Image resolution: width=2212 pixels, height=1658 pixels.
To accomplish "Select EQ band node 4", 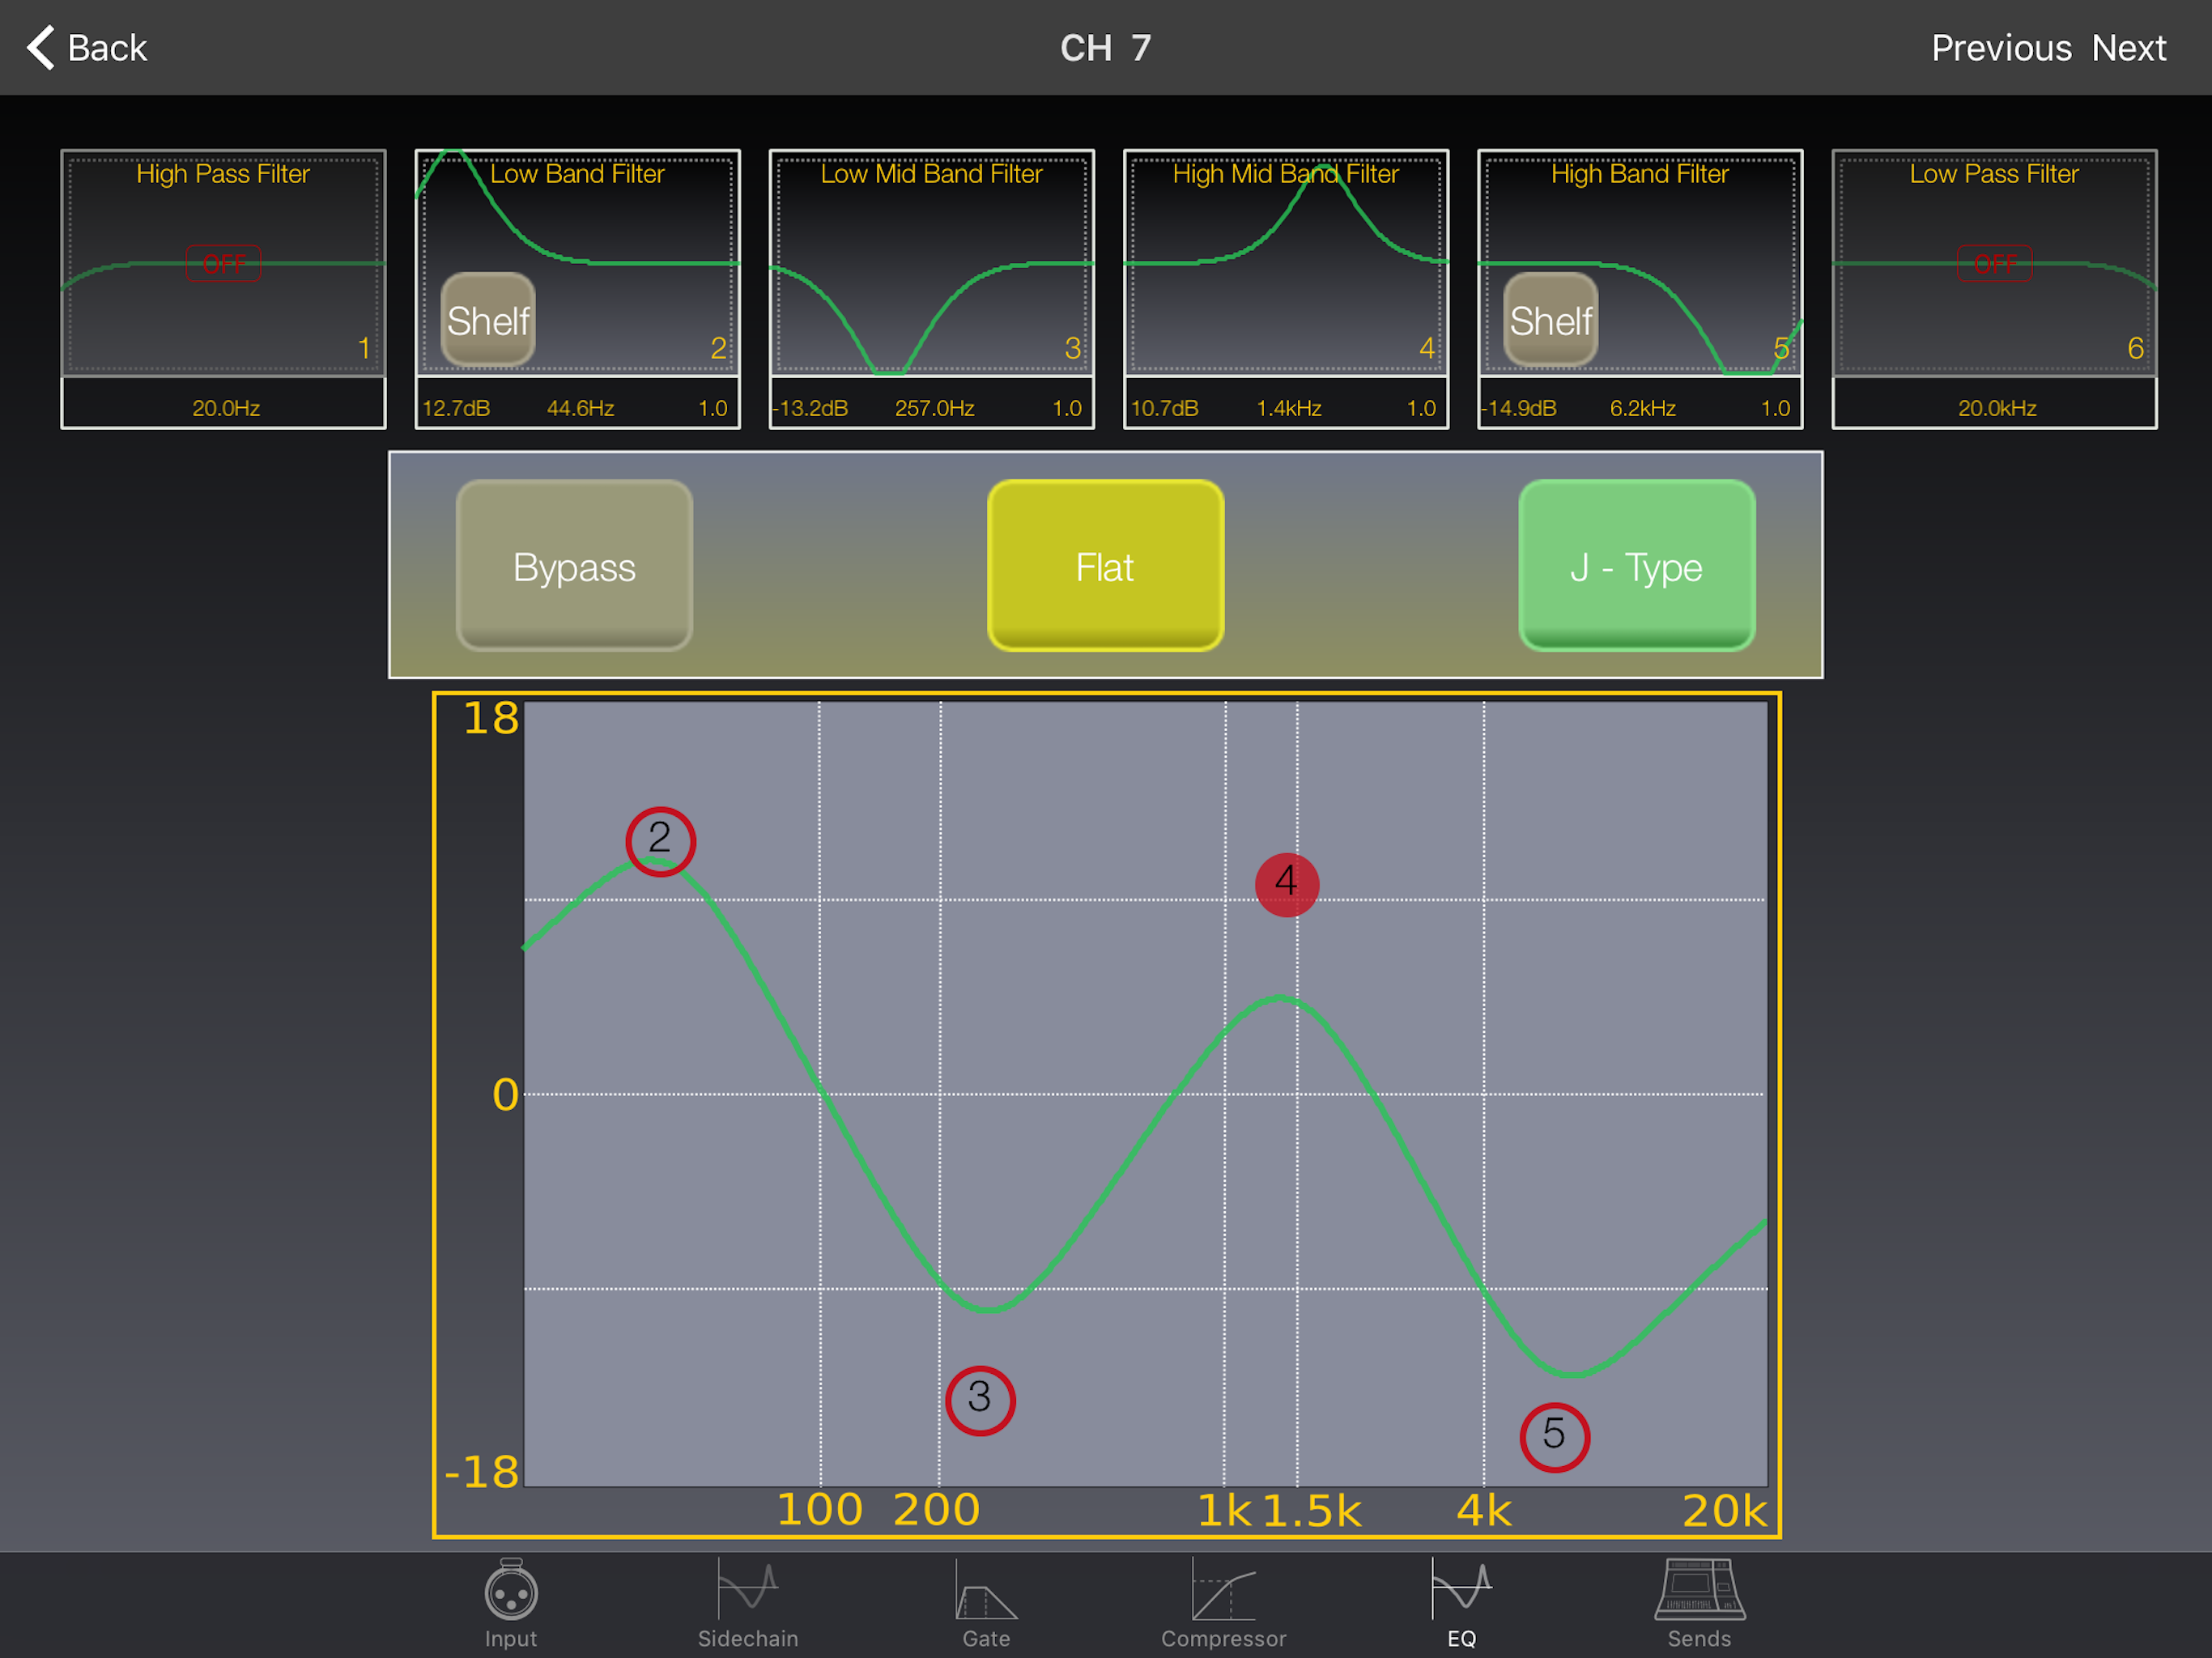I will 1287,884.
